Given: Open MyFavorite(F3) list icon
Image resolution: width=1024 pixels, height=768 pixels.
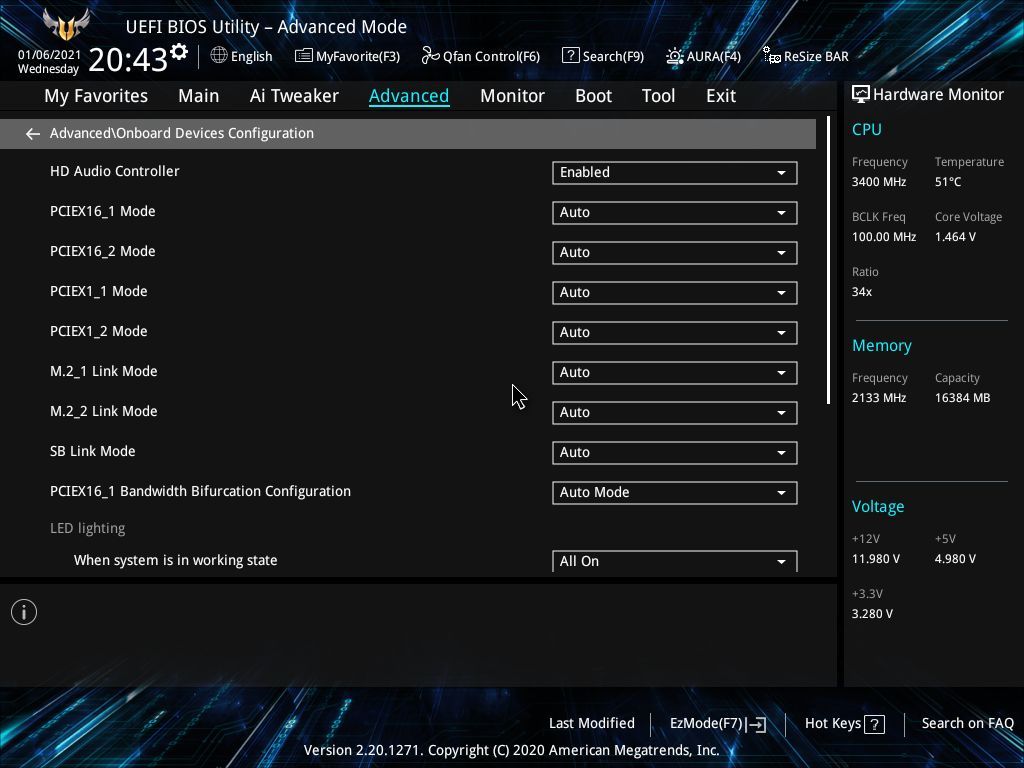Looking at the screenshot, I should click(303, 56).
